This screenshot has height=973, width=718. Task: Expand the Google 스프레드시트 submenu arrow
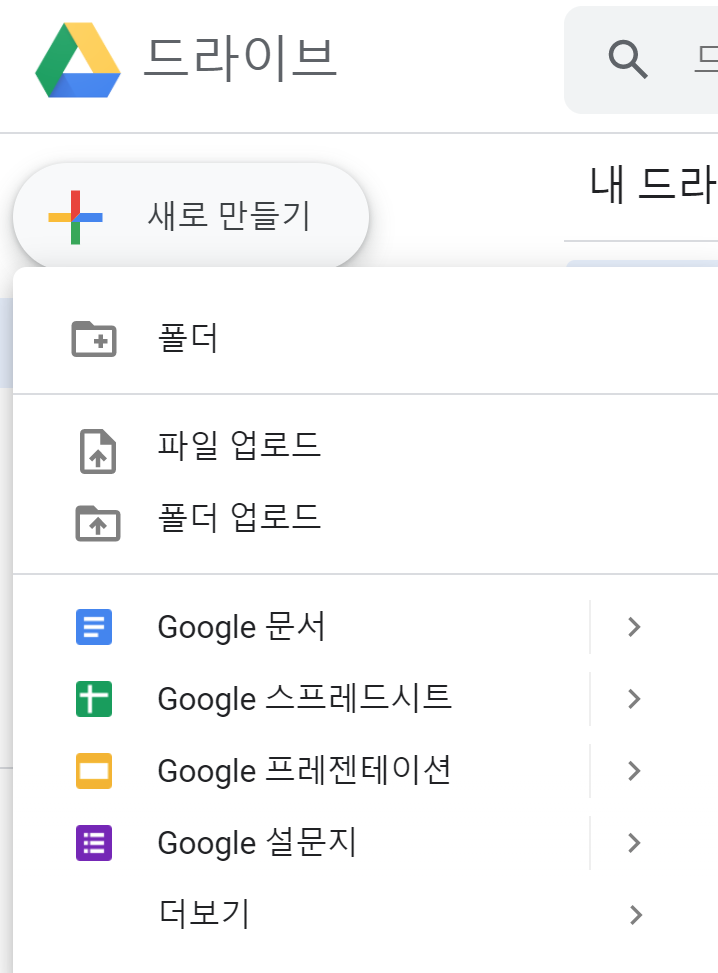click(634, 699)
